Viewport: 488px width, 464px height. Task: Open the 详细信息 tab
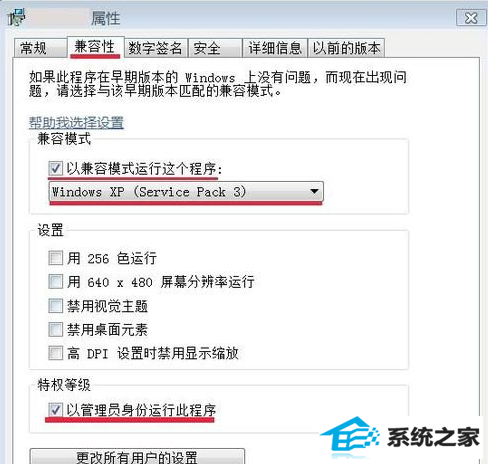coord(275,48)
